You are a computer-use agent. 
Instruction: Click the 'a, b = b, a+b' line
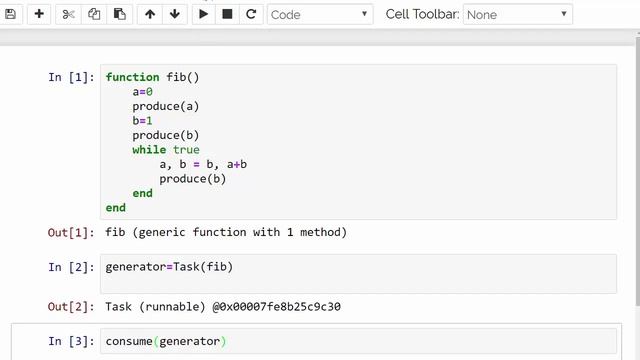(x=203, y=164)
